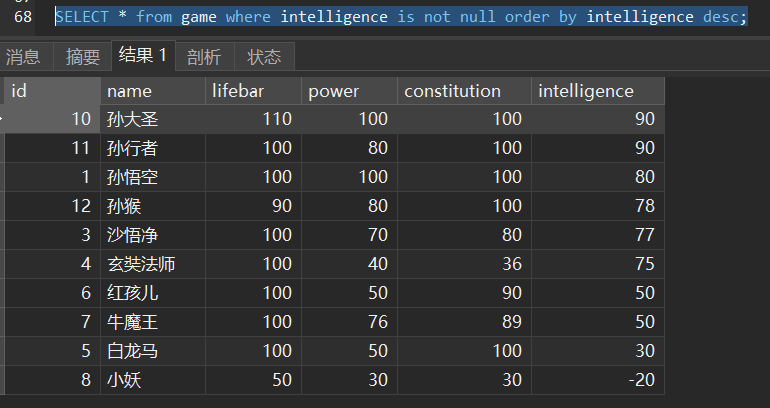Click the lifebar column header
770x408 pixels.
tap(253, 91)
